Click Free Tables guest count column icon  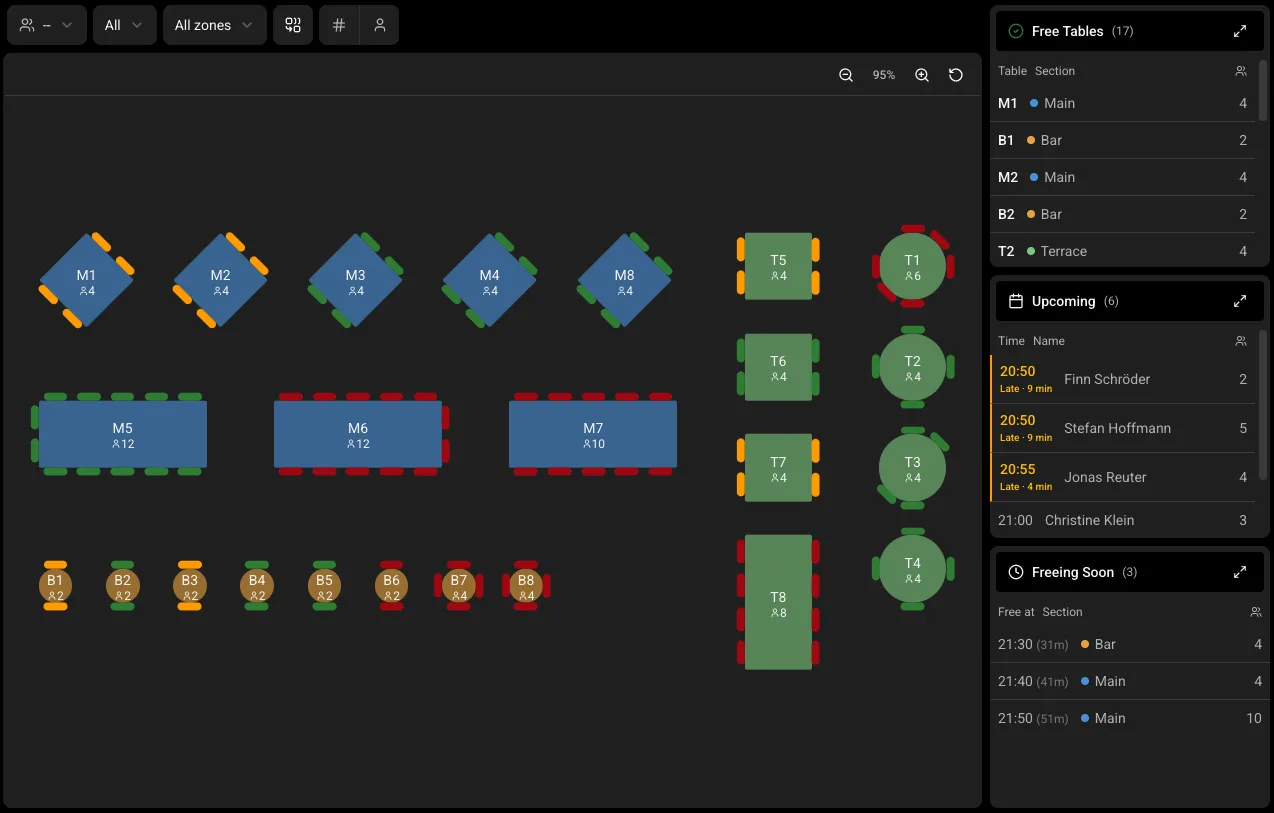pos(1241,71)
